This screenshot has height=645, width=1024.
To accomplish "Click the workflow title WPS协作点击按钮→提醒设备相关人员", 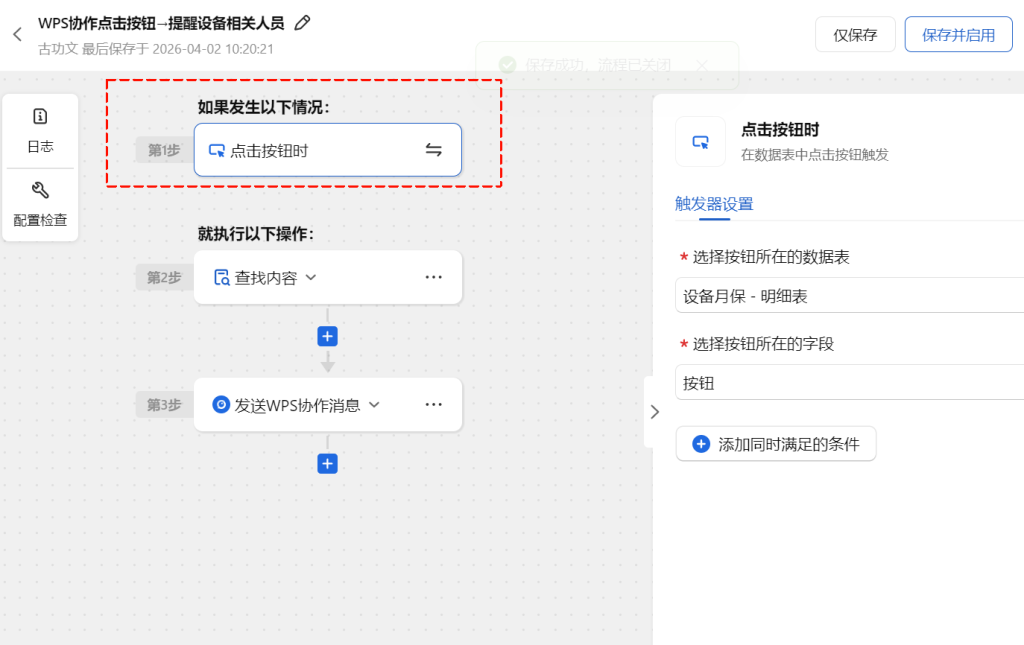I will click(x=161, y=24).
